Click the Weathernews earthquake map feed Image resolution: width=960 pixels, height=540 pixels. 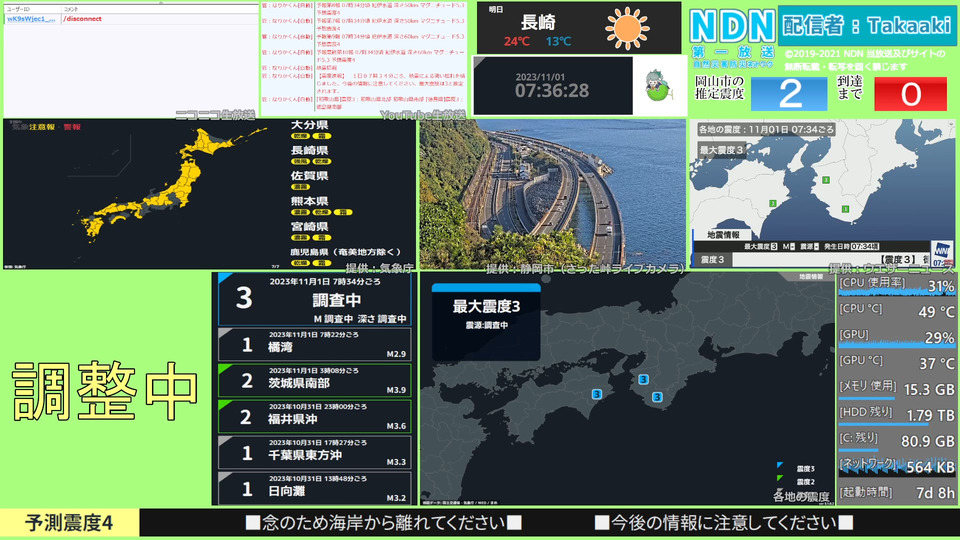pos(822,194)
